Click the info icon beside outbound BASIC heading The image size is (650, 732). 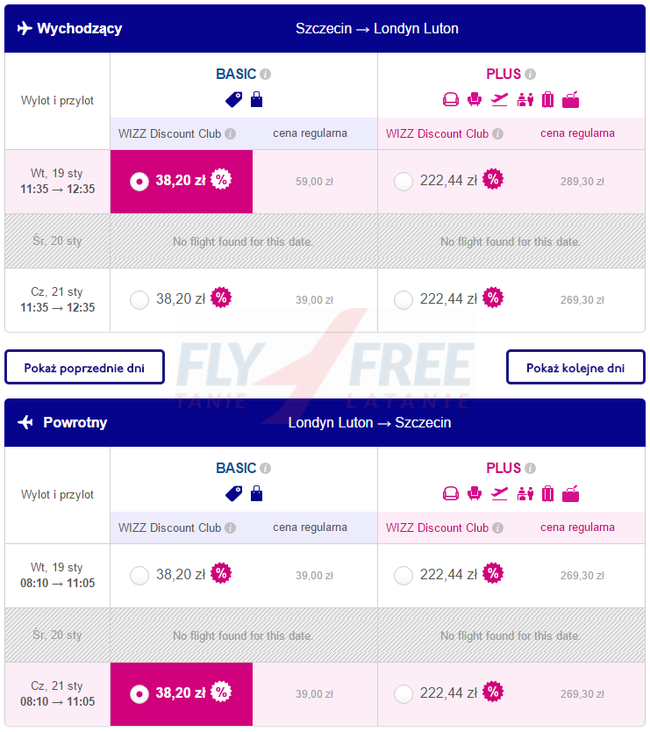click(x=266, y=74)
